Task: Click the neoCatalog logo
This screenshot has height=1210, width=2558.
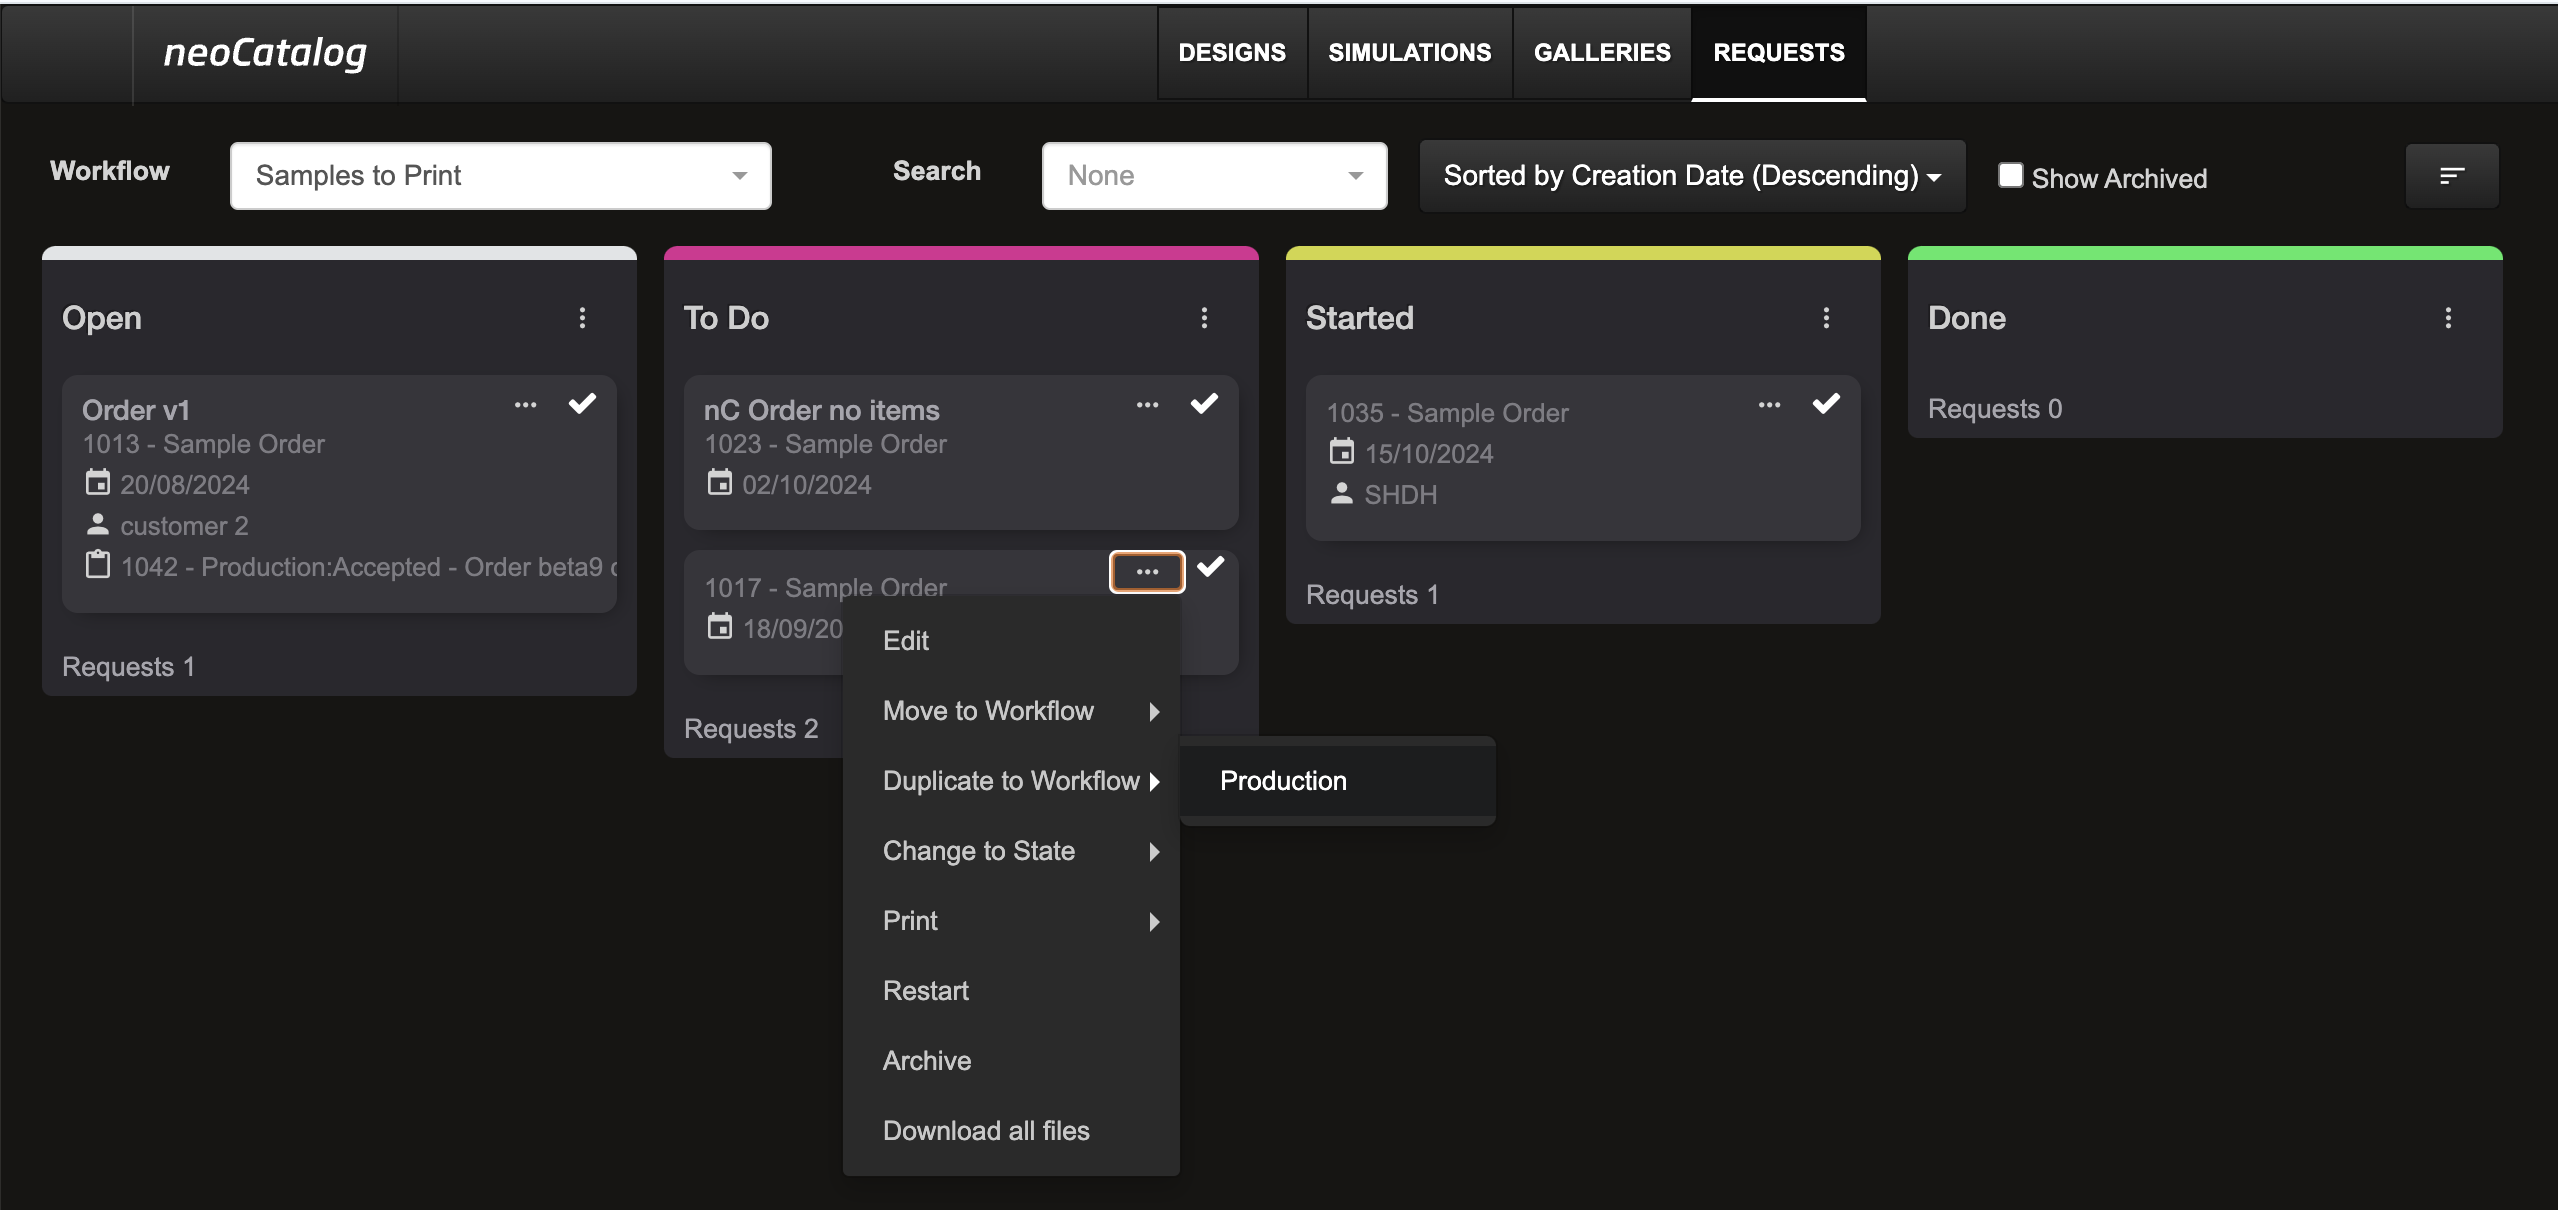Action: pos(265,52)
